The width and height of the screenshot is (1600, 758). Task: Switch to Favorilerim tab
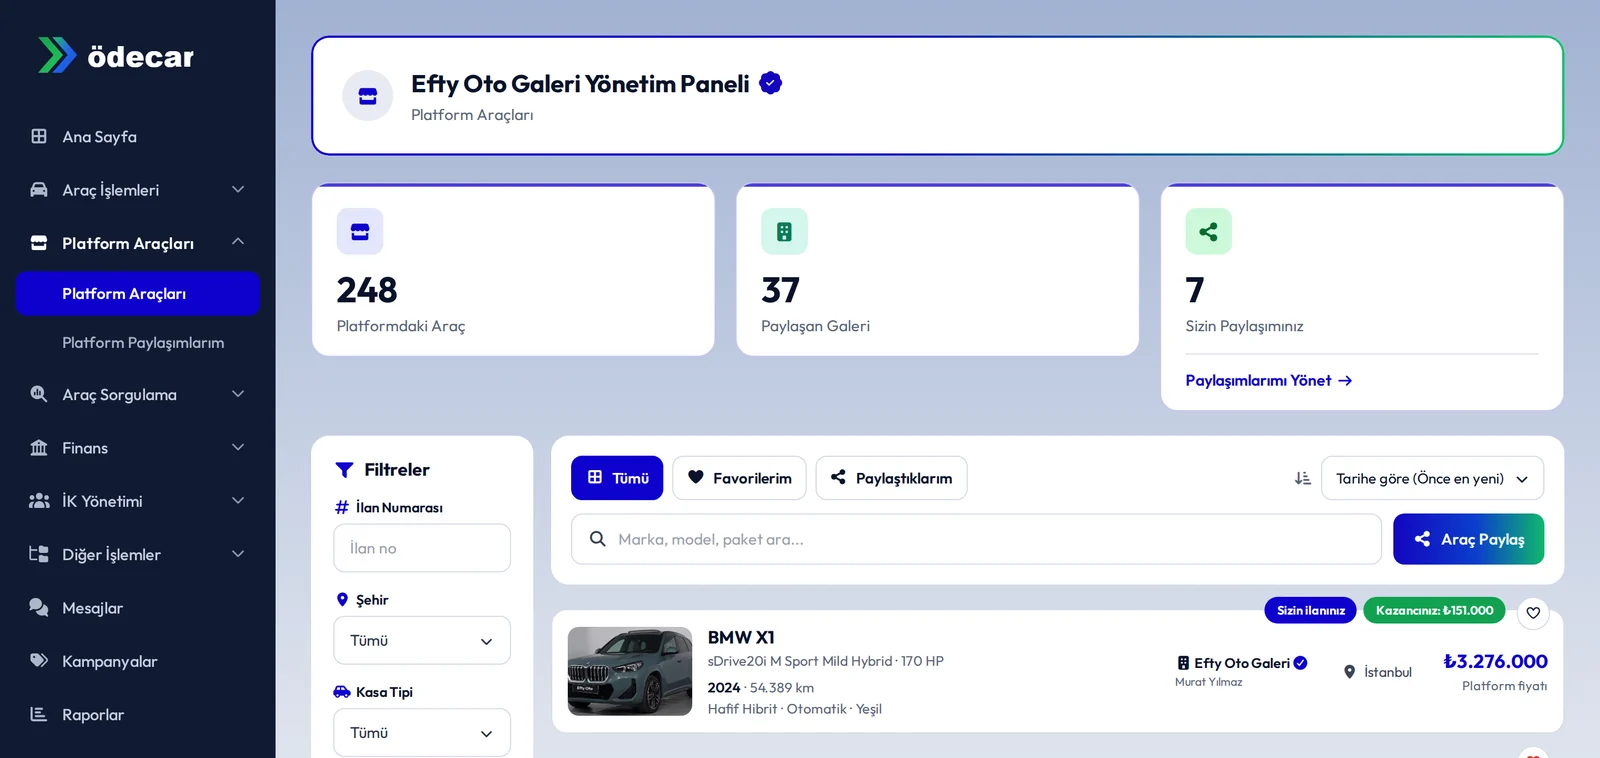(x=739, y=478)
